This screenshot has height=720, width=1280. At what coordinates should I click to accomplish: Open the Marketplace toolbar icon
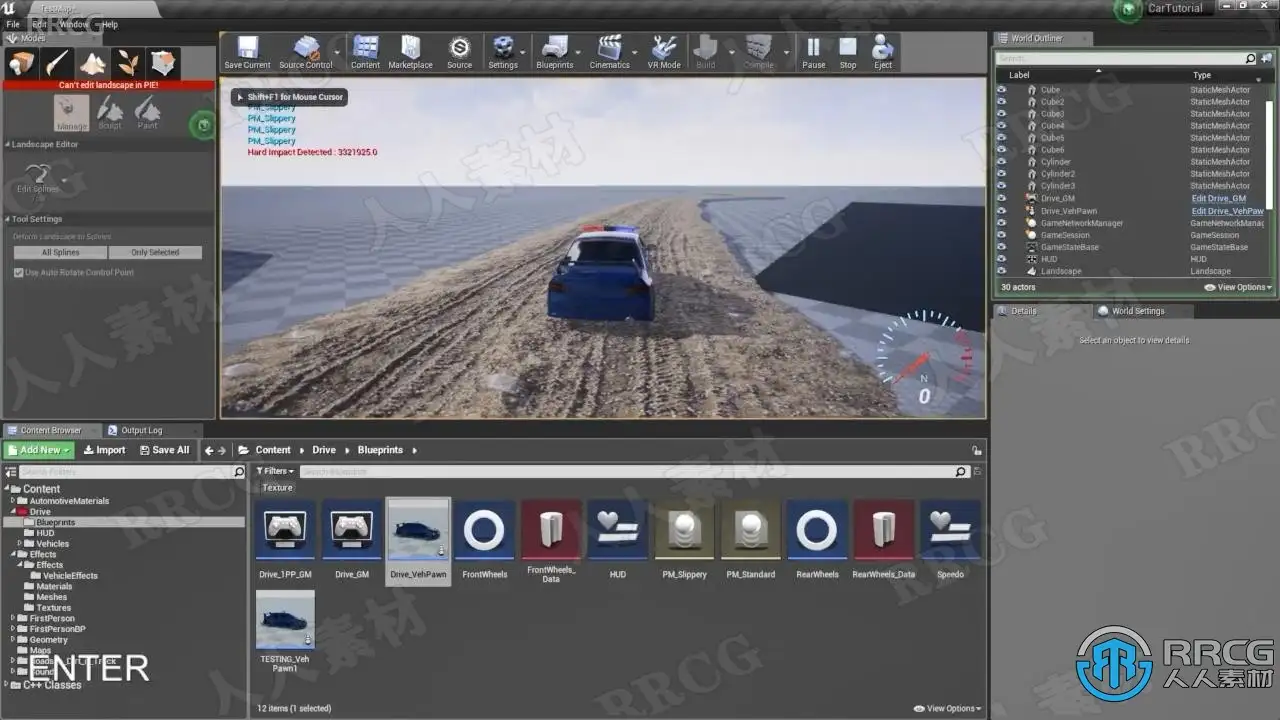tap(410, 52)
